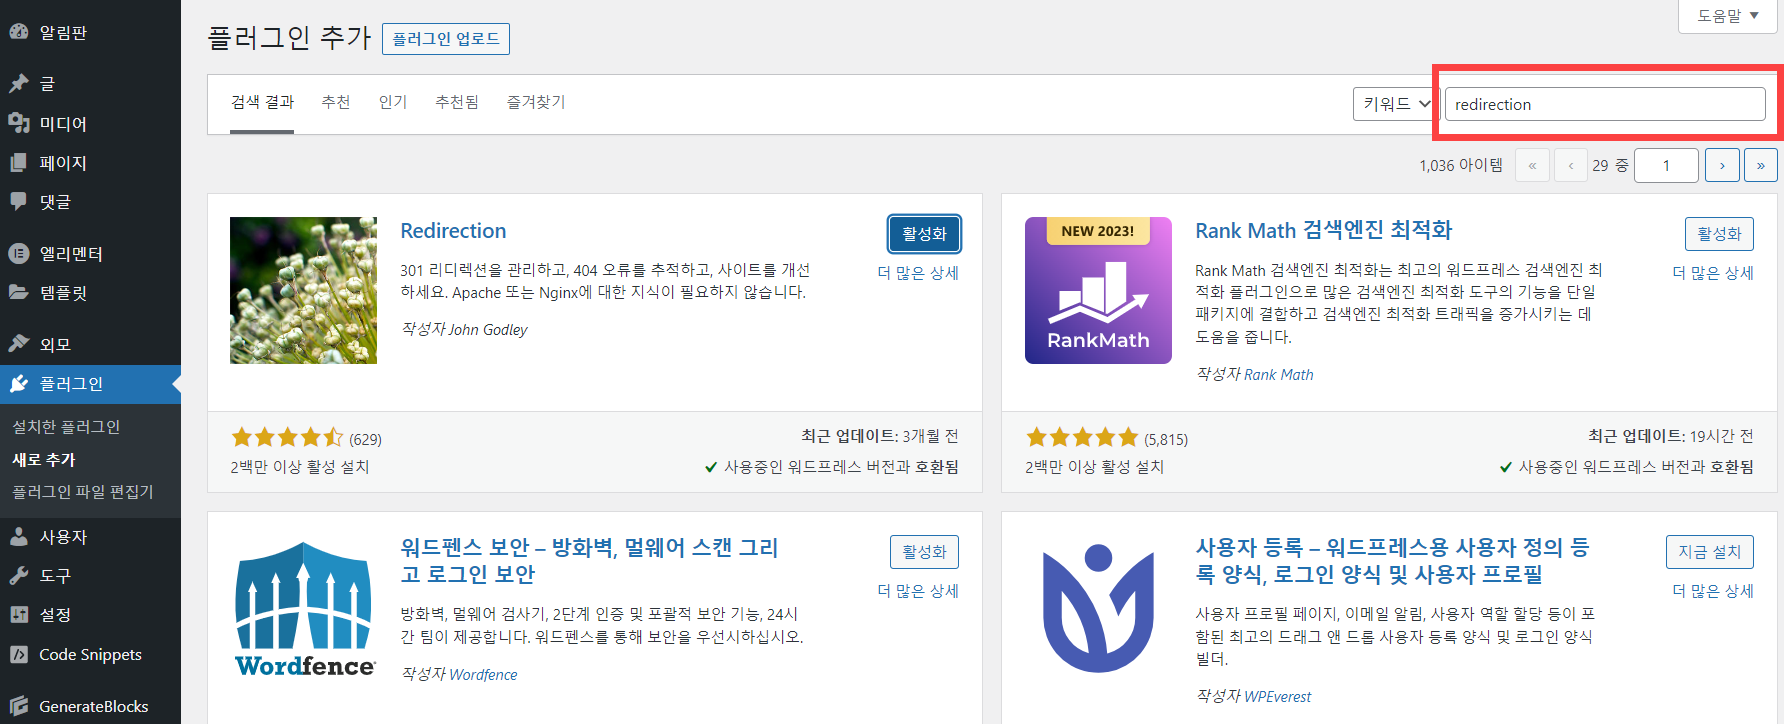Open the RankMath plugin logo thumbnail
Viewport: 1784px width, 724px height.
(x=1098, y=290)
